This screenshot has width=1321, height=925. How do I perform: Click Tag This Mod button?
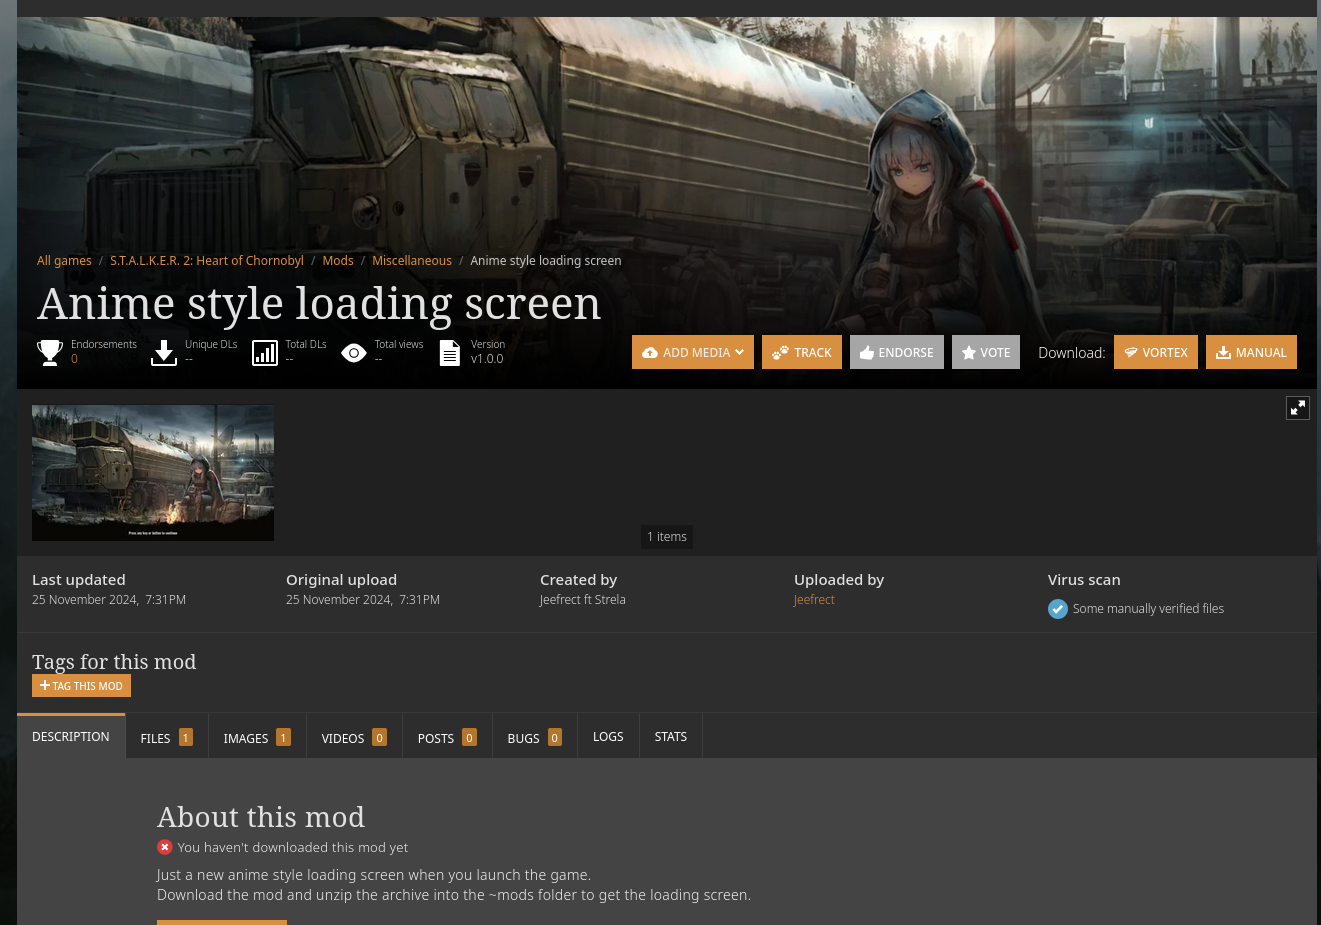[x=81, y=686]
